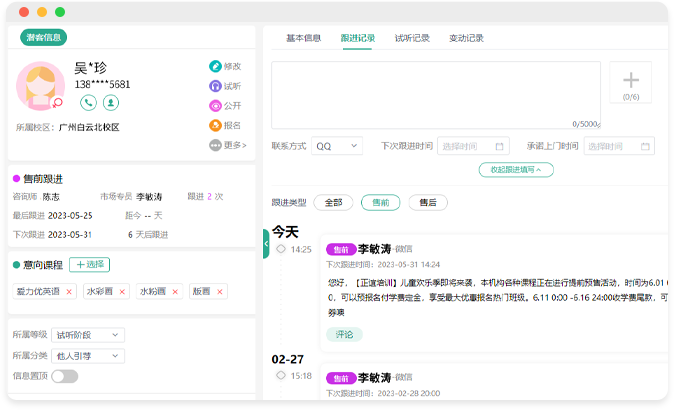This screenshot has width=674, height=411.
Task: Click the 修改 edit icon
Action: tap(215, 66)
